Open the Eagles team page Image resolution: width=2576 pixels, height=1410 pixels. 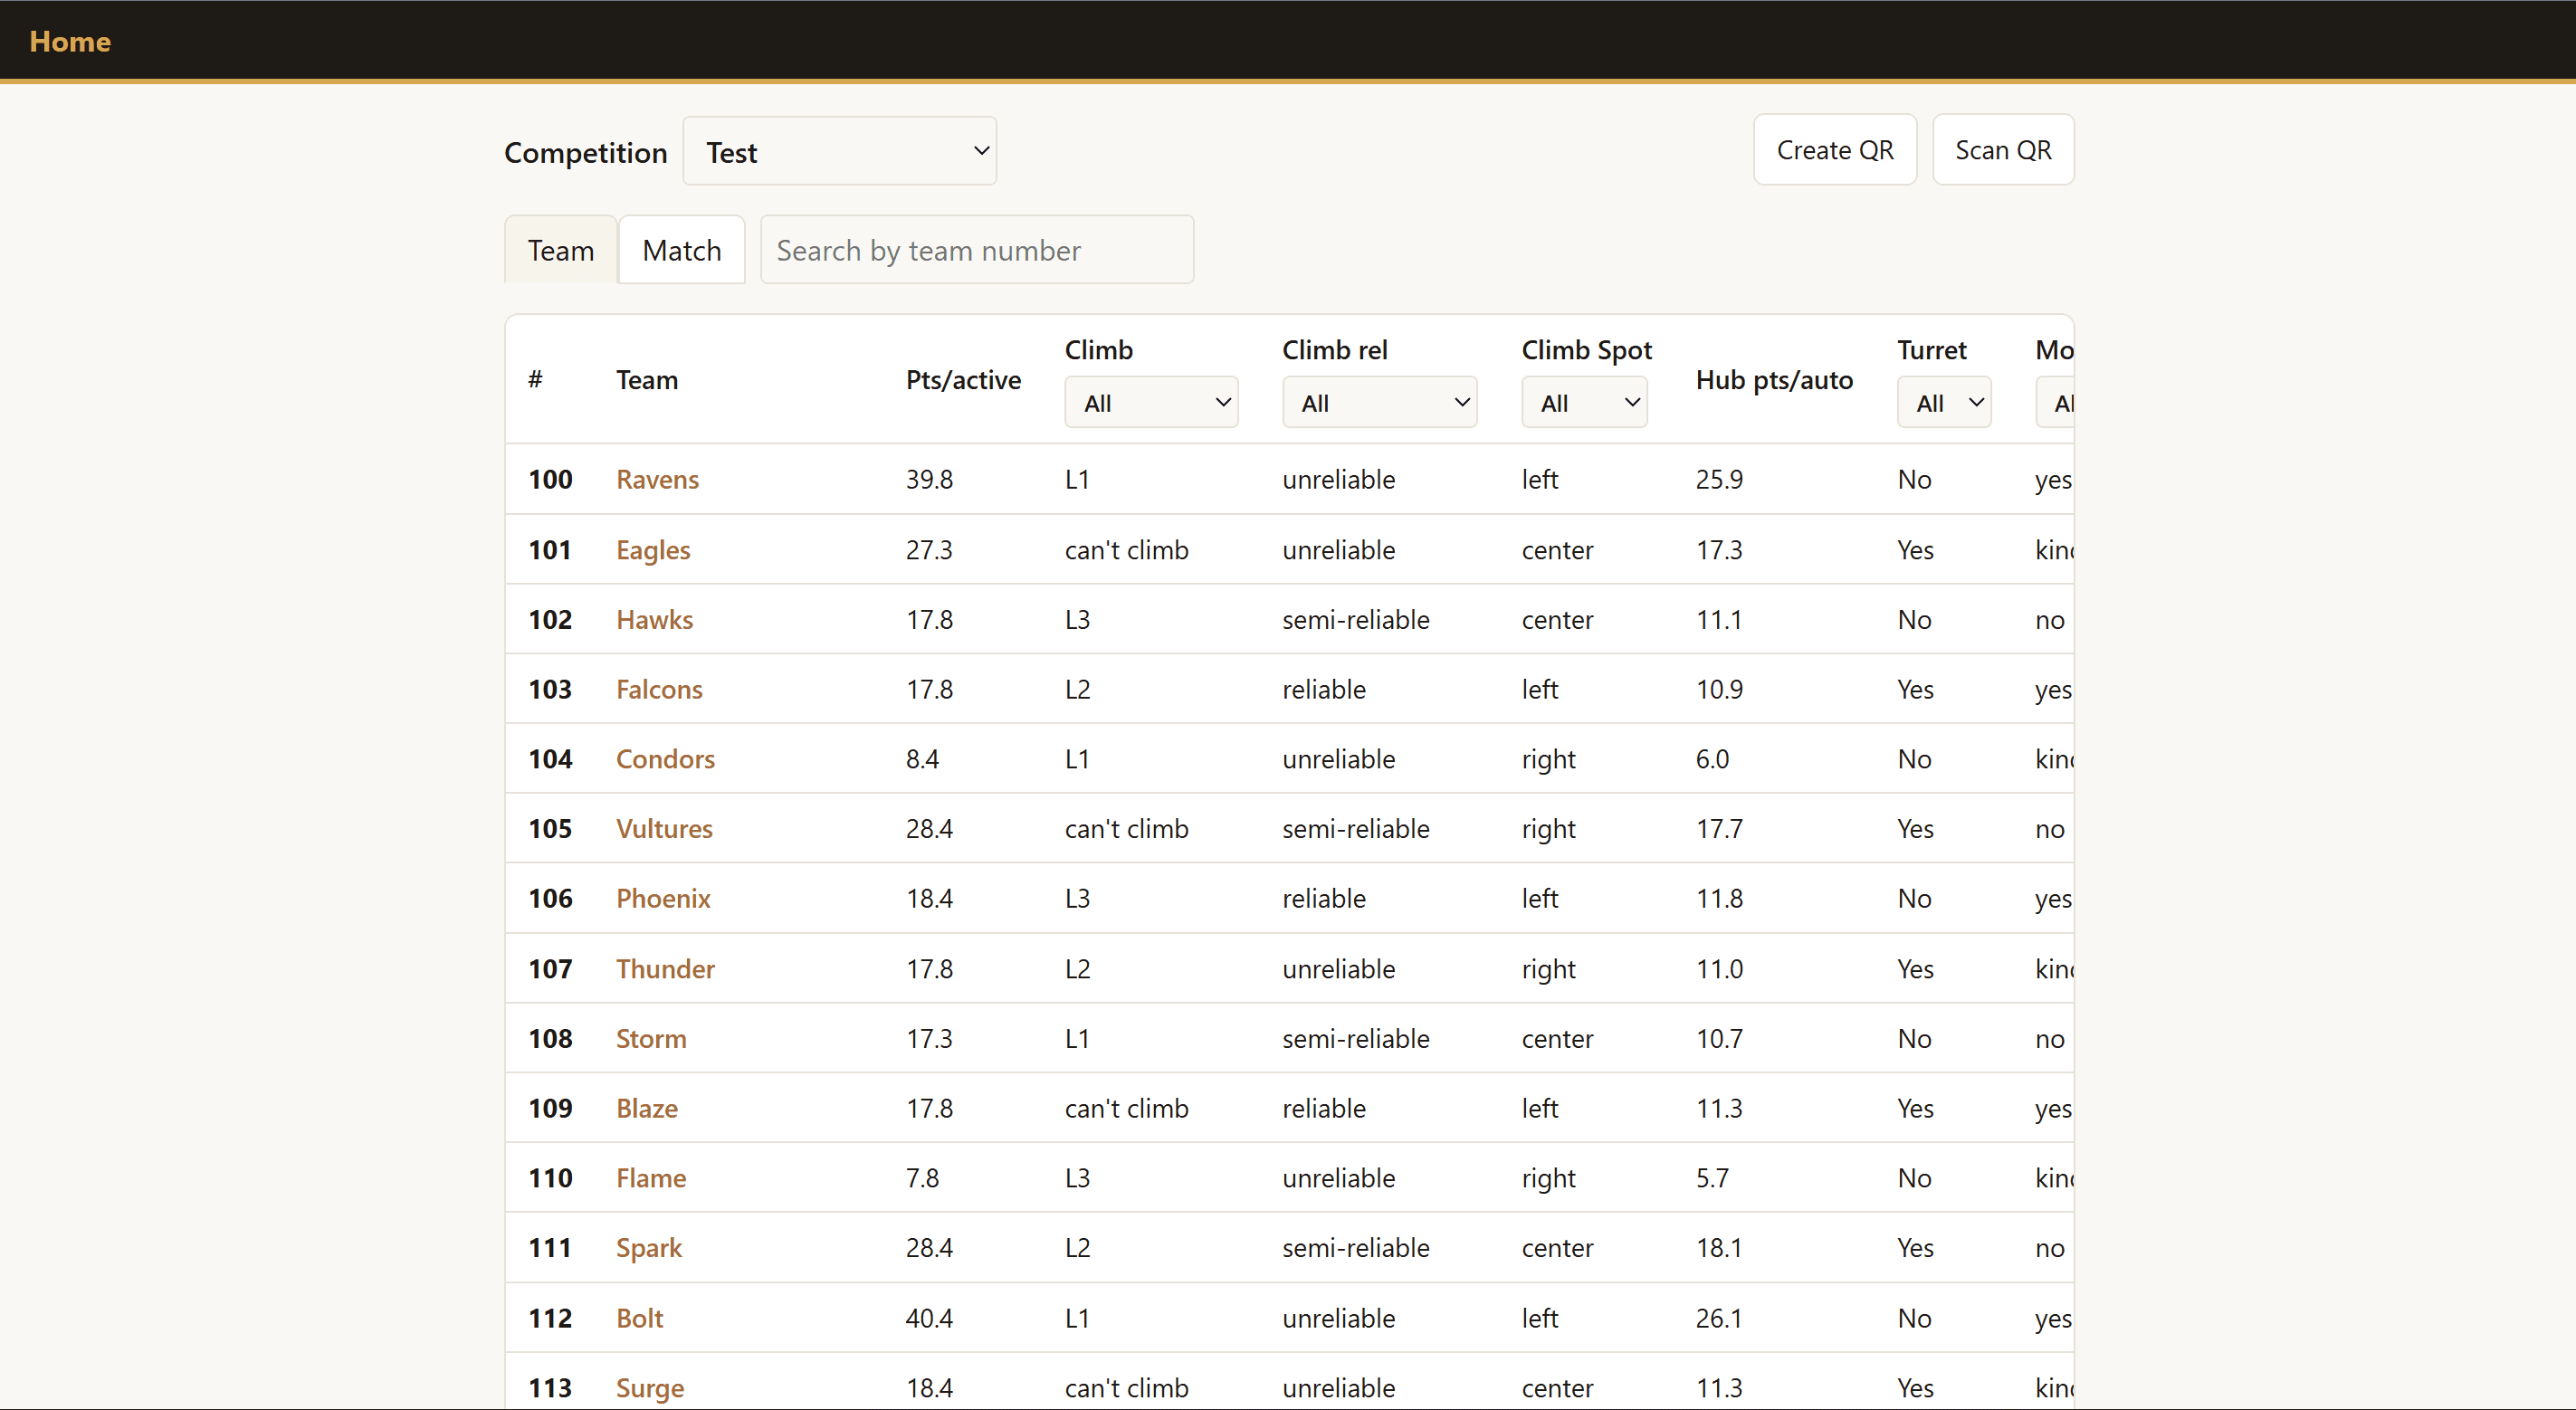click(653, 549)
